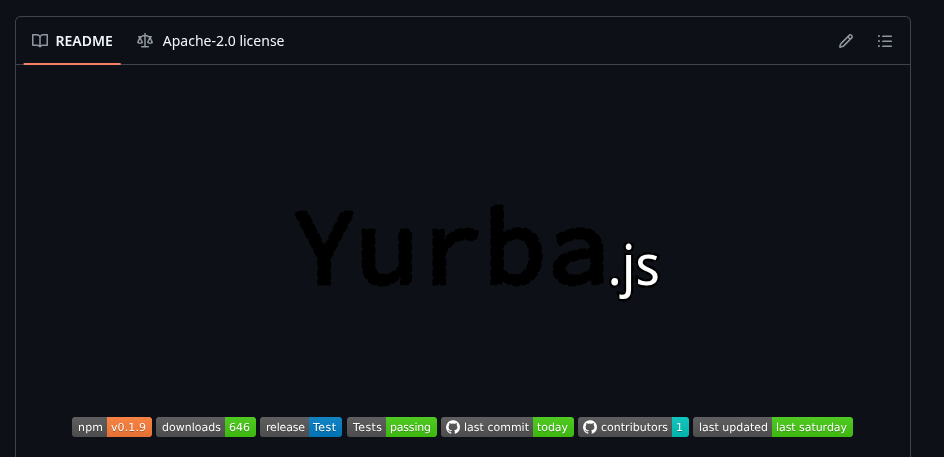Open the release Test badge

coord(301,427)
